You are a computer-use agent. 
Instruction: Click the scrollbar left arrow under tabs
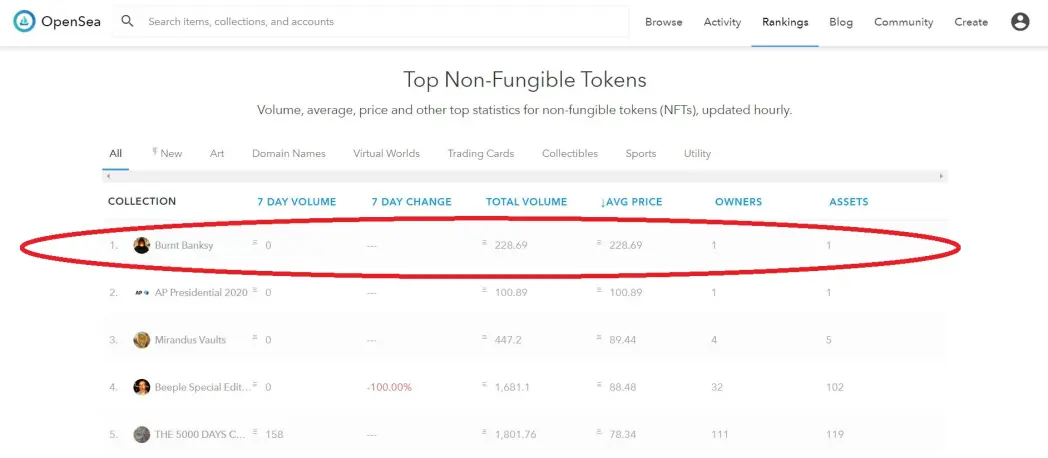[108, 176]
